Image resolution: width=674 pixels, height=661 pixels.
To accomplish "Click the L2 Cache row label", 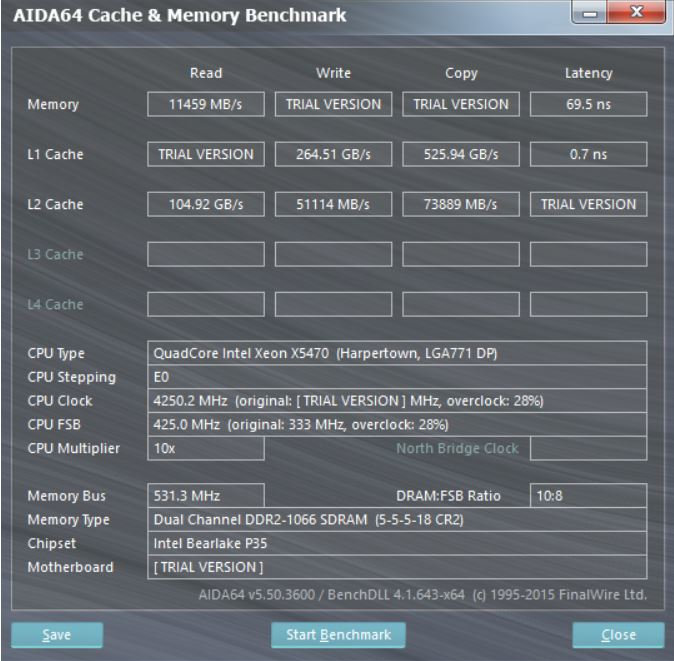I will [x=55, y=204].
